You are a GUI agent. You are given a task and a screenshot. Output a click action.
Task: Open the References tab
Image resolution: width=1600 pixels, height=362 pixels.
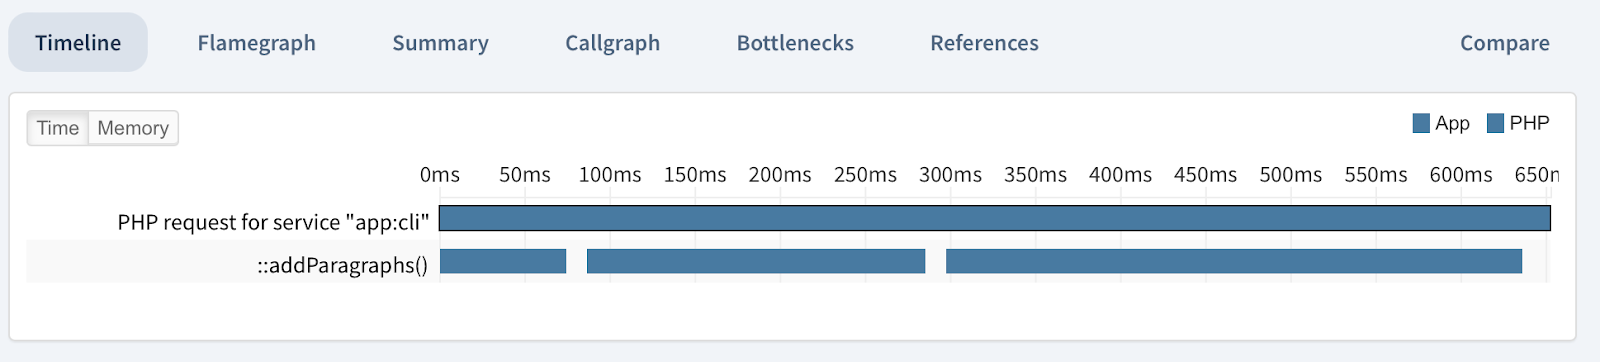[x=984, y=43]
